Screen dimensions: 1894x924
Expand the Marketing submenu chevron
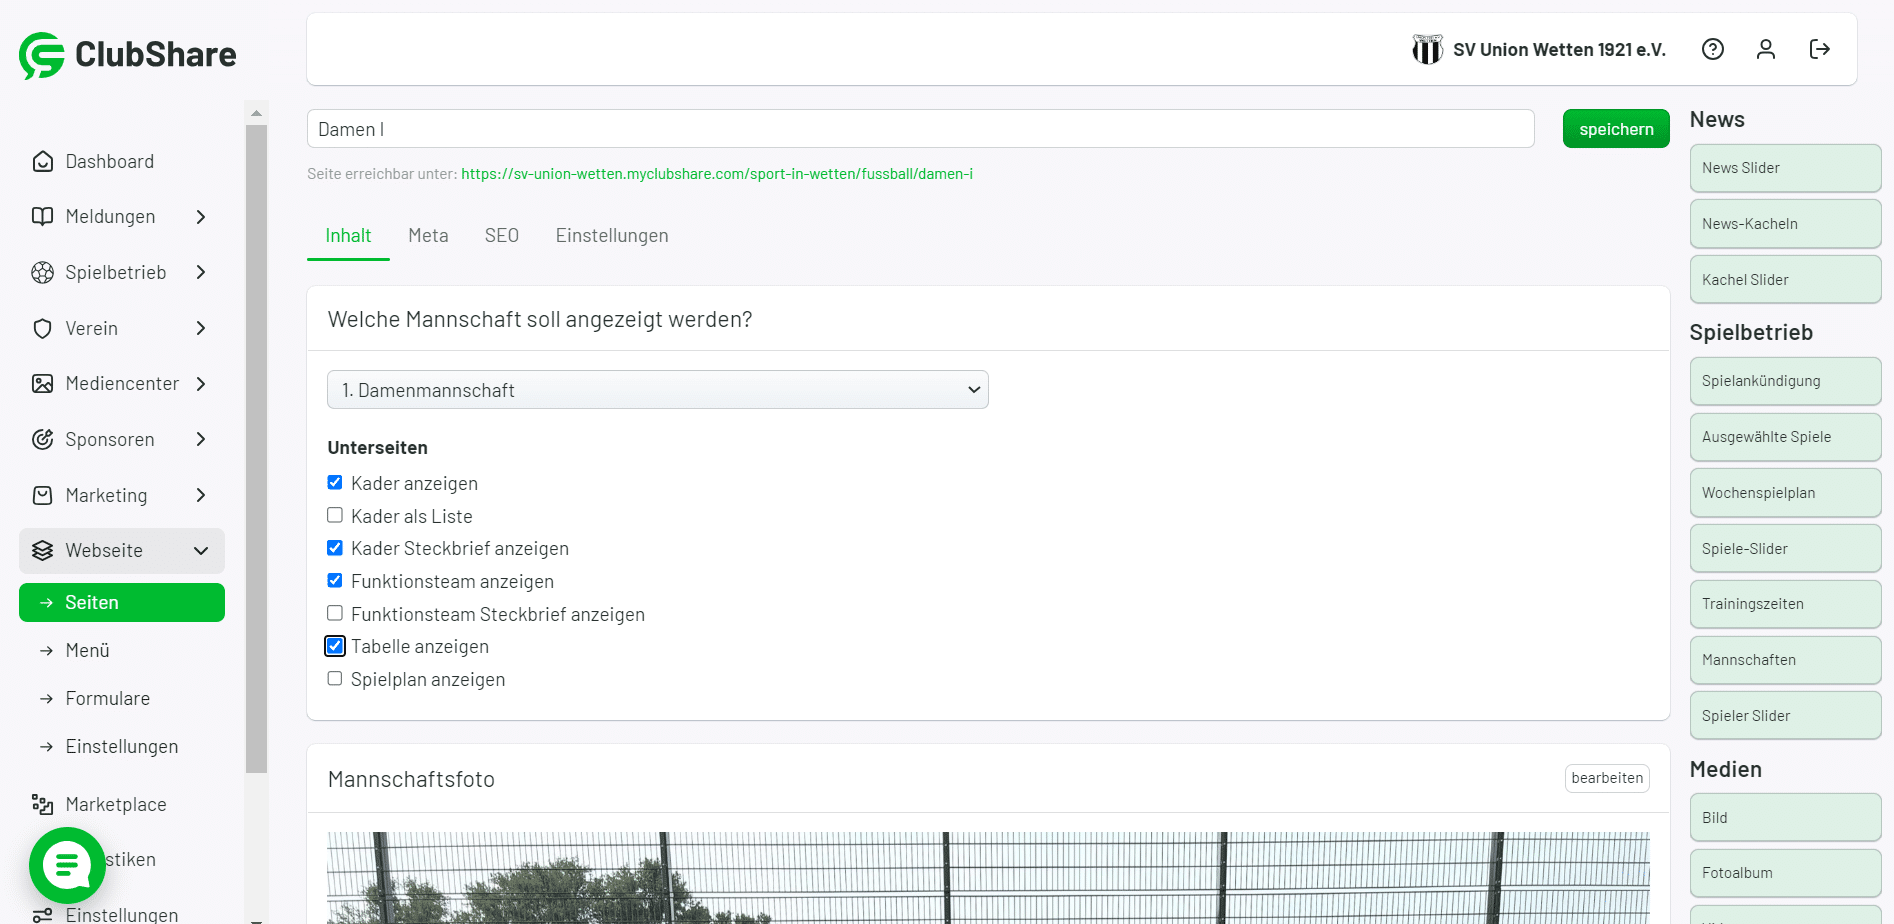pos(201,496)
